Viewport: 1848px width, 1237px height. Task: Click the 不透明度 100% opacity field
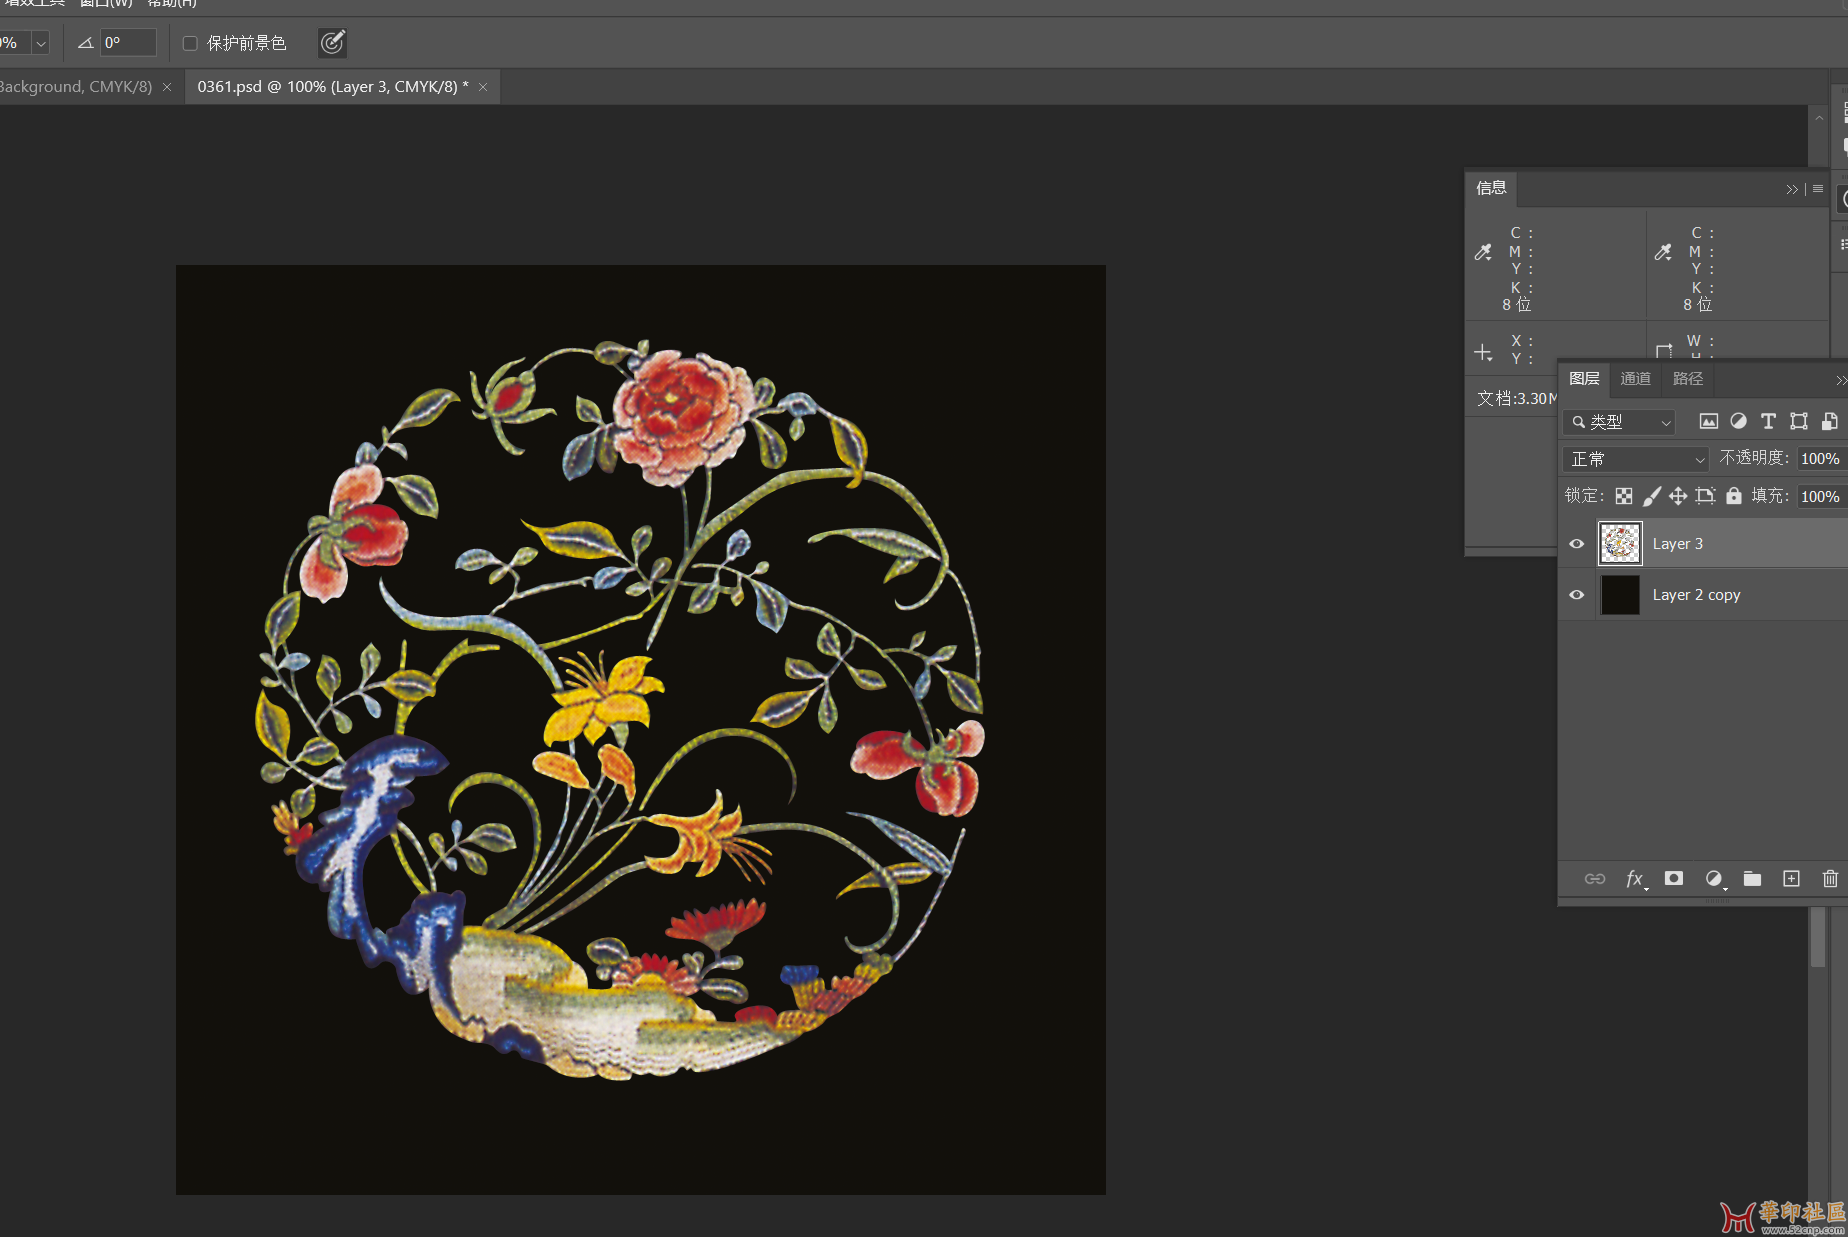click(1821, 459)
